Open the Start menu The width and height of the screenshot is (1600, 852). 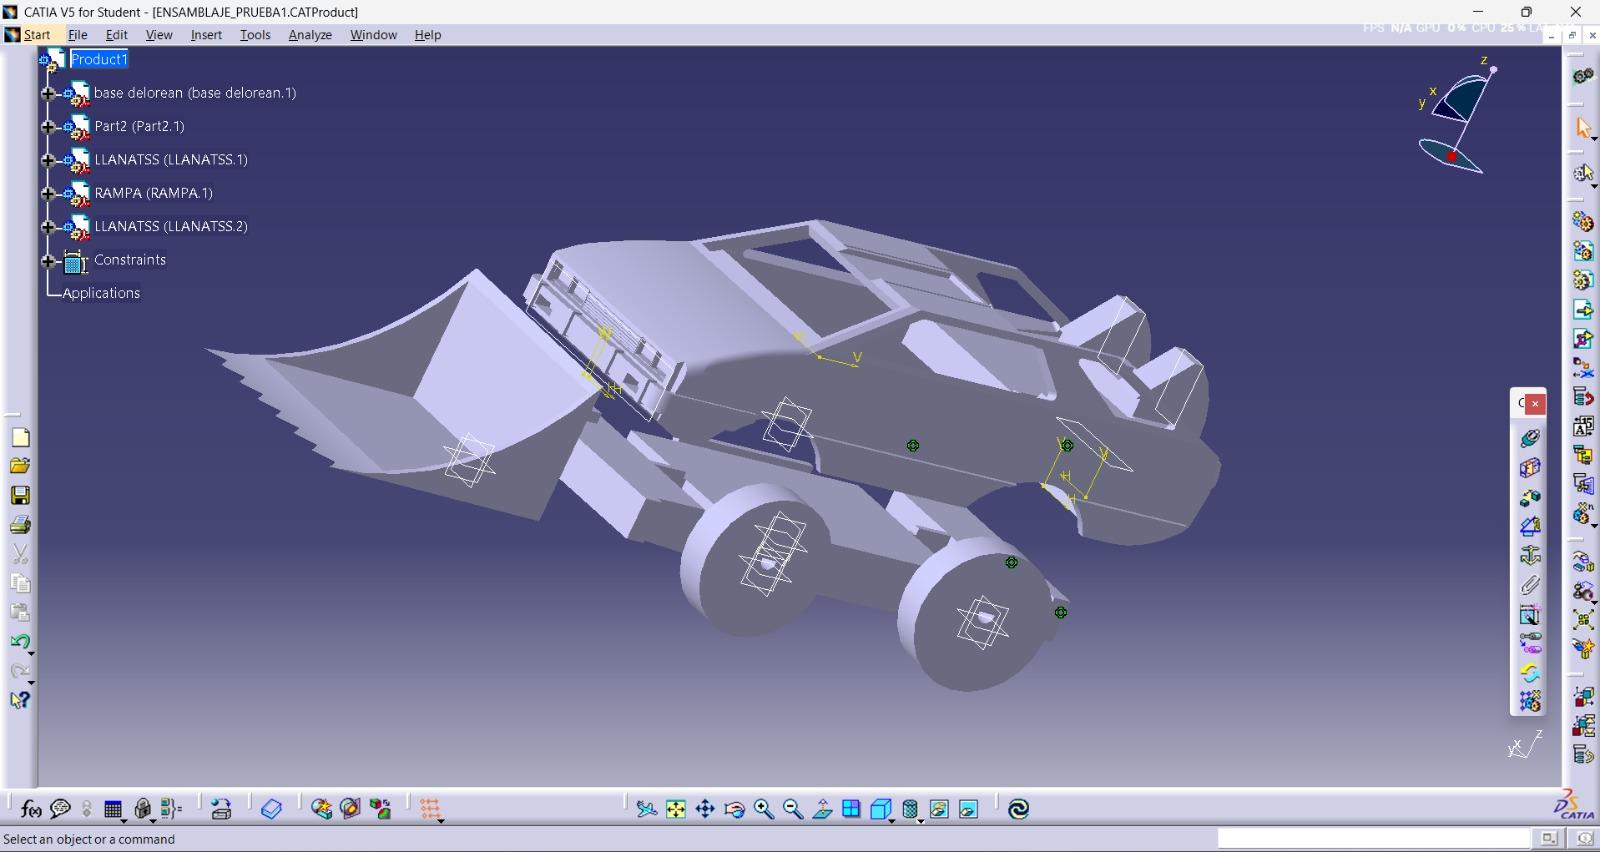(37, 35)
